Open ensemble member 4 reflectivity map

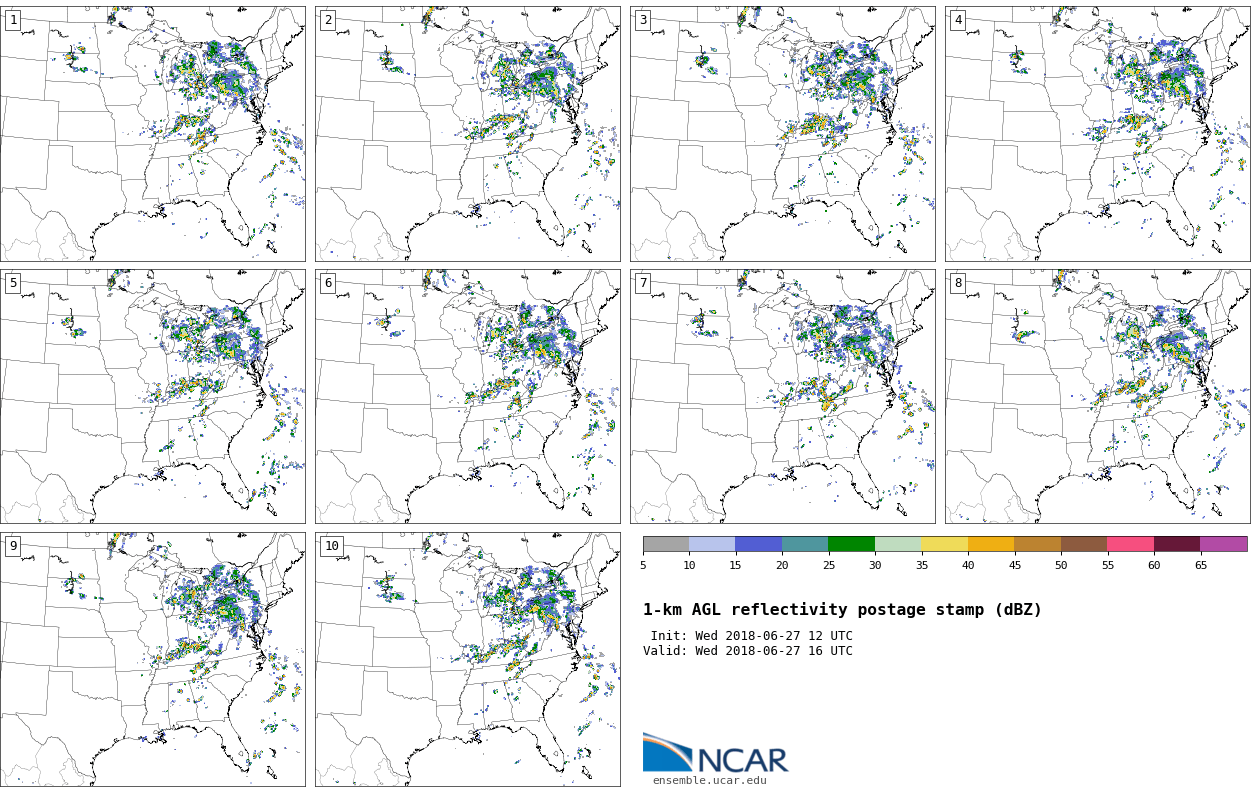click(x=1098, y=134)
